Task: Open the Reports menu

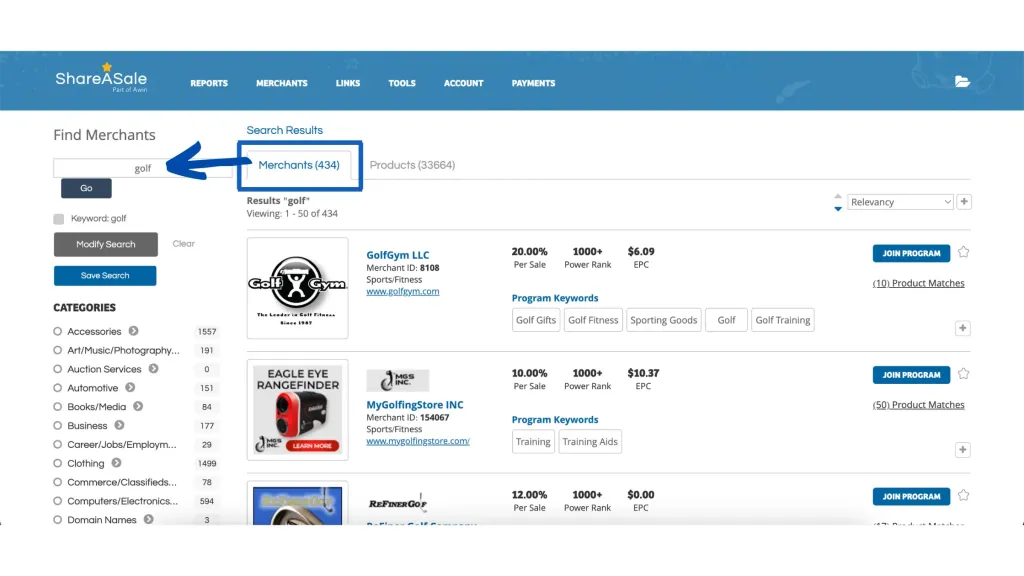Action: (x=209, y=84)
